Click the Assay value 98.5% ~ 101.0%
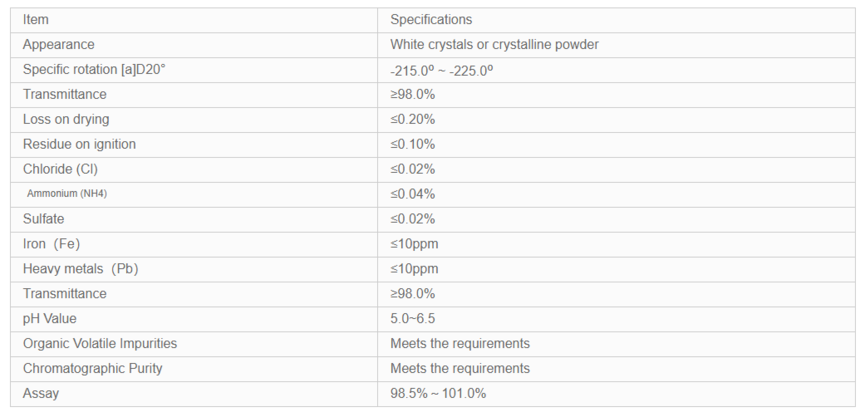The width and height of the screenshot is (860, 417). (438, 393)
